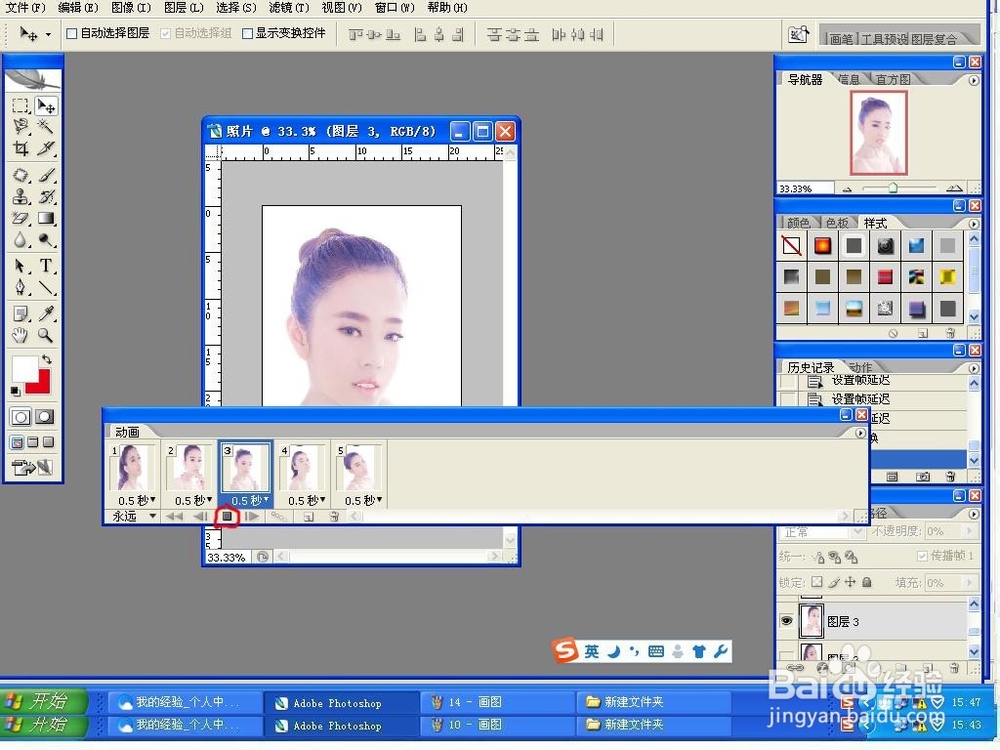Select the Rectangular Marquee tool
1000x750 pixels.
pos(20,105)
